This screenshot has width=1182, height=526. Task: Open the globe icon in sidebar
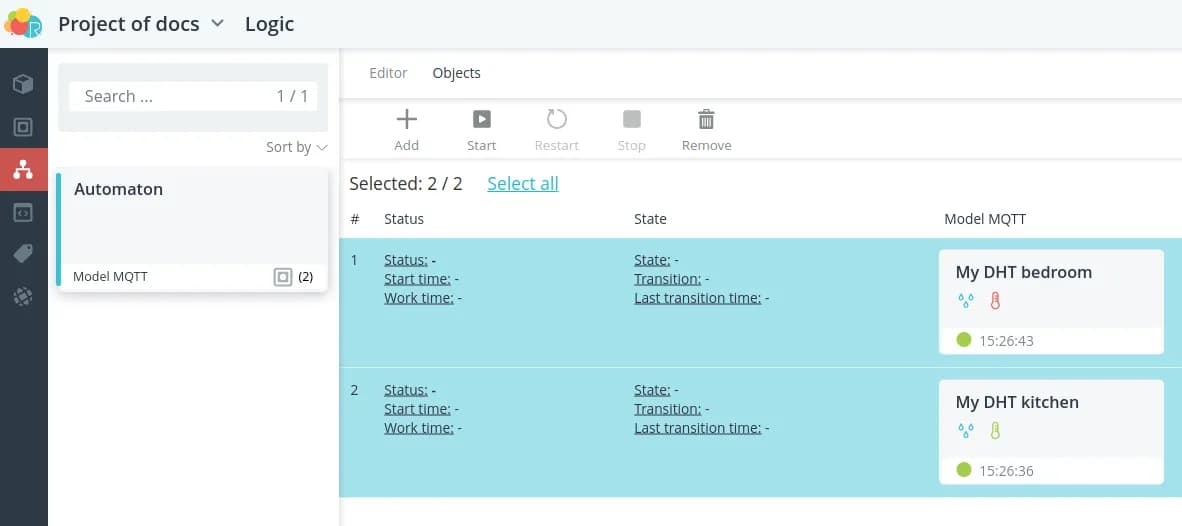click(x=23, y=296)
